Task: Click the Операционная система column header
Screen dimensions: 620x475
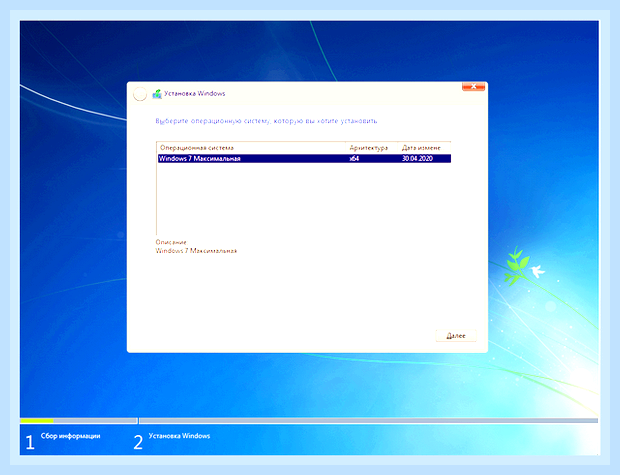Action: coord(251,148)
